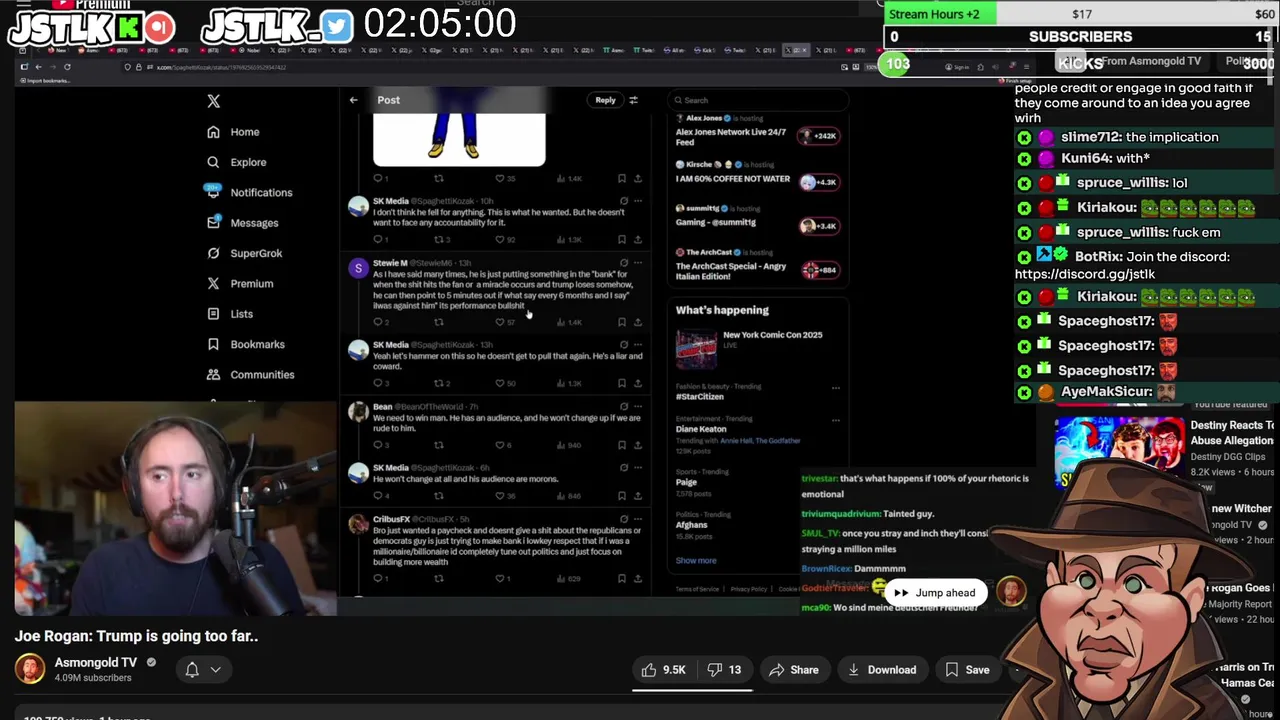
Task: Open Lists in the X sidebar
Action: (x=229, y=314)
